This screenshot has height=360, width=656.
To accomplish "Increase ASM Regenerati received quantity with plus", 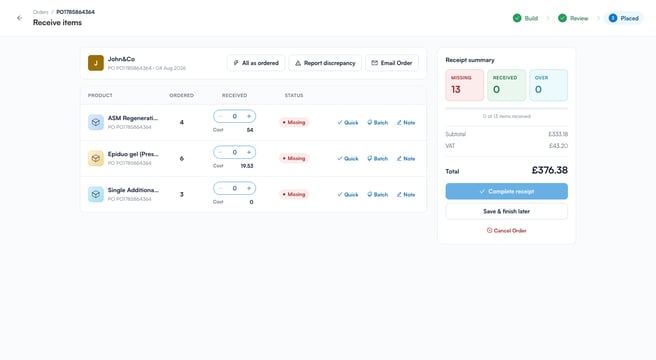I will click(x=249, y=116).
